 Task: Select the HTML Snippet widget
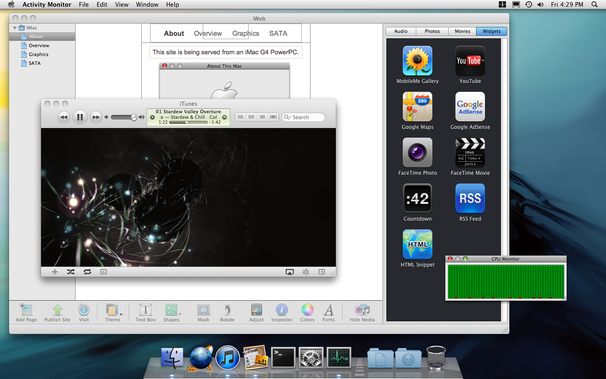(417, 248)
